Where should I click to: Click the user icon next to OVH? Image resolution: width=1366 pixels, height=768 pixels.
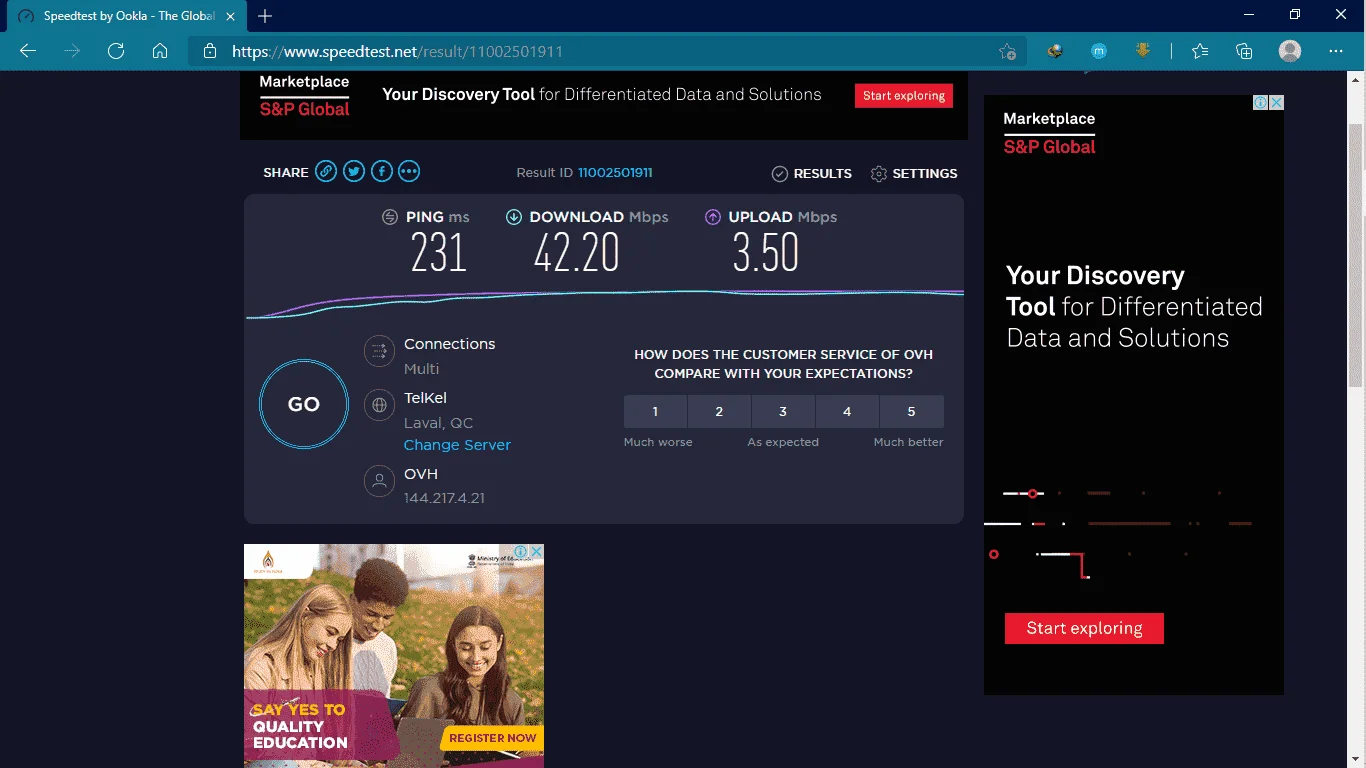pos(379,481)
